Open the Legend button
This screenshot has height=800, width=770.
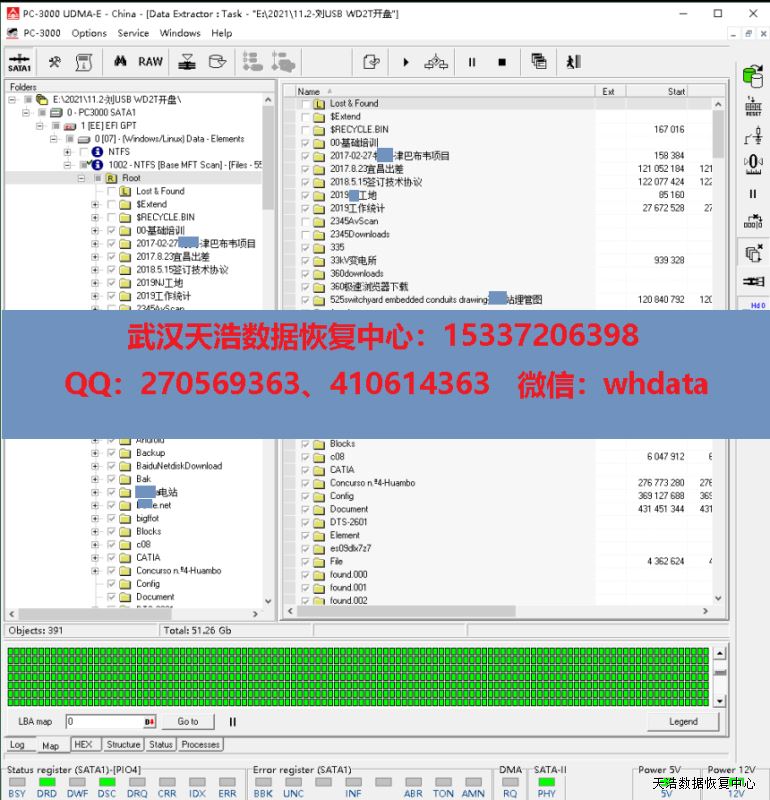[x=683, y=721]
